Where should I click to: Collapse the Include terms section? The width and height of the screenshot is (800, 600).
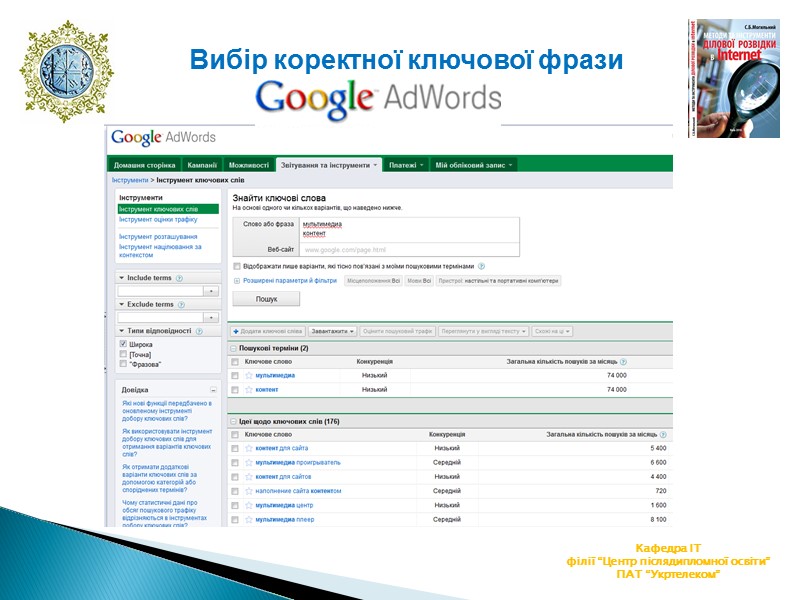122,278
